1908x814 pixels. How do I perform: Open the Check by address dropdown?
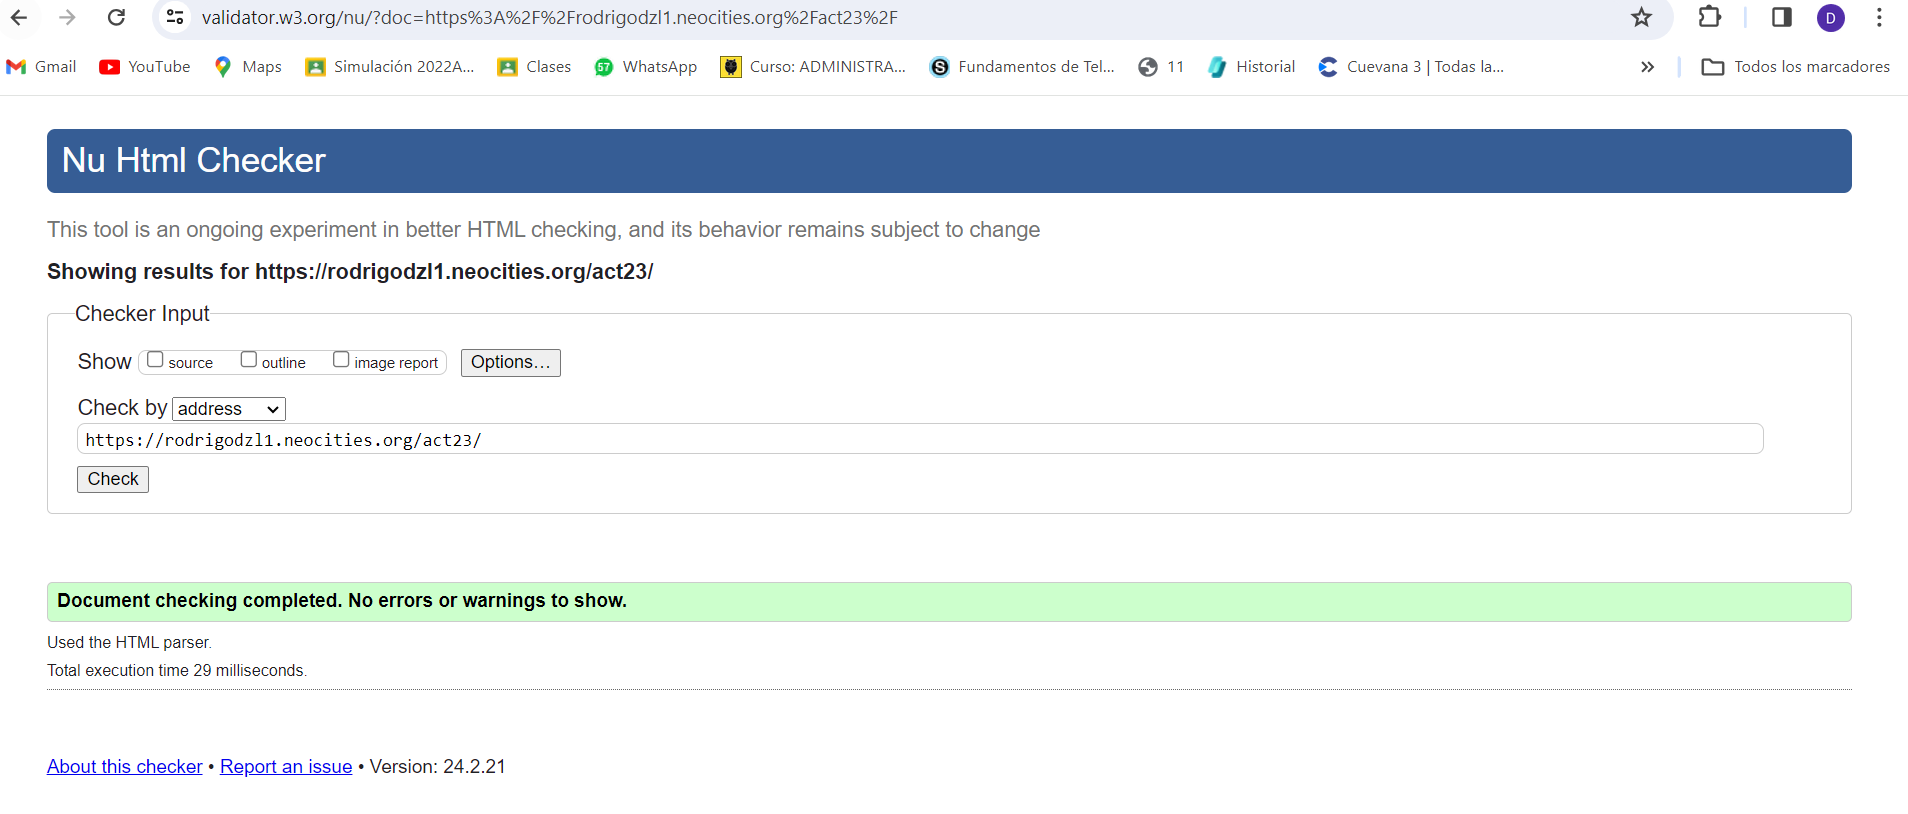(229, 409)
